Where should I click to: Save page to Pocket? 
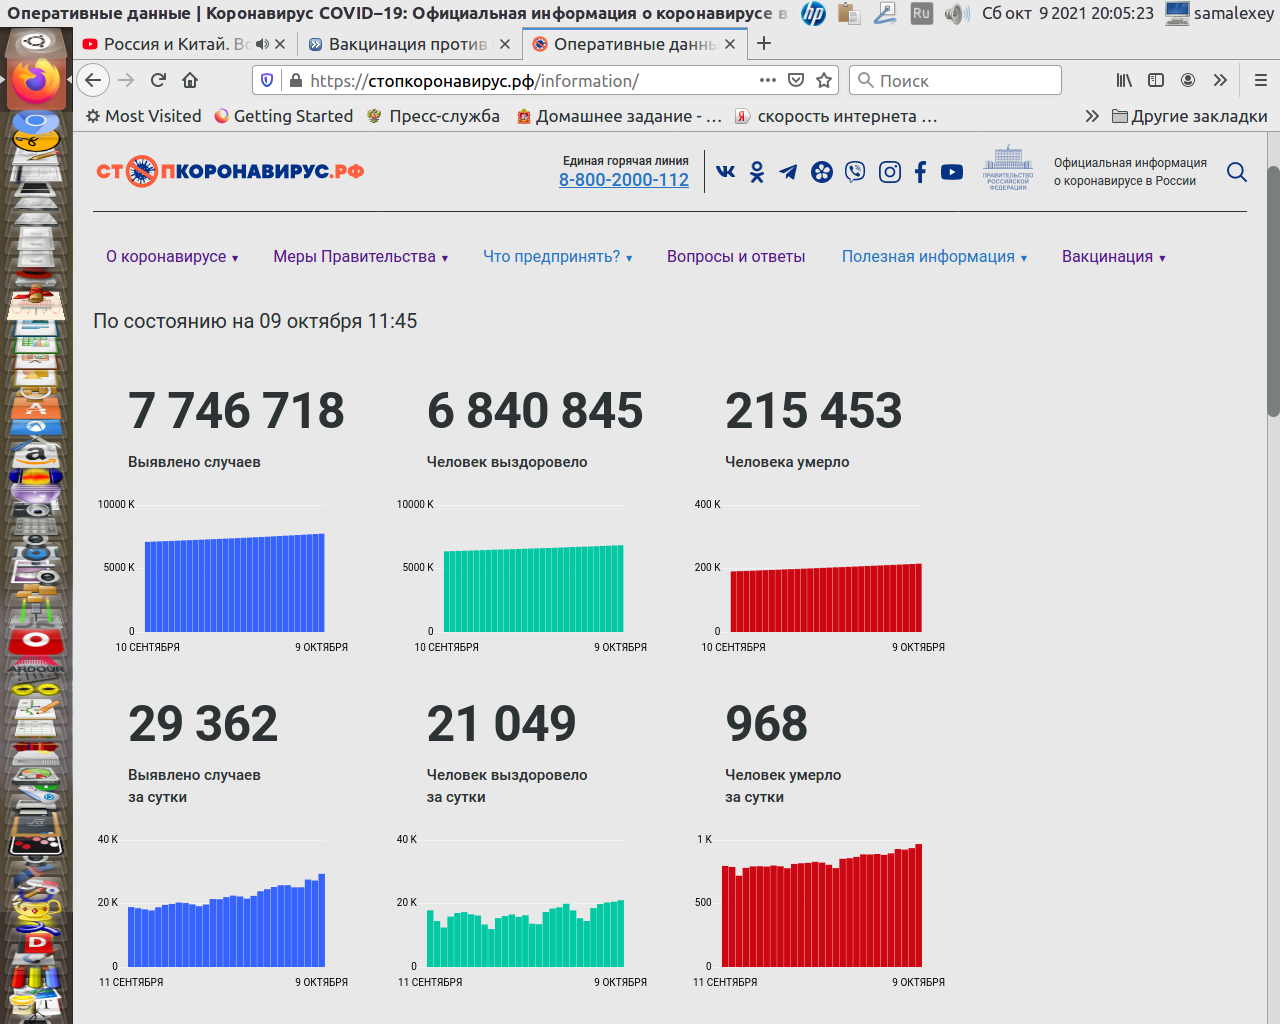pyautogui.click(x=796, y=80)
